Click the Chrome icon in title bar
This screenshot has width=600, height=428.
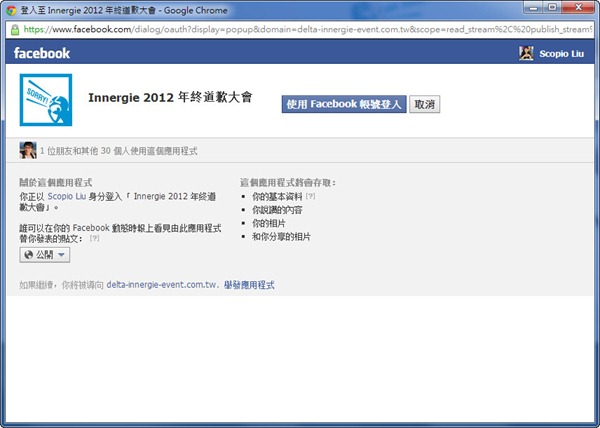(11, 10)
